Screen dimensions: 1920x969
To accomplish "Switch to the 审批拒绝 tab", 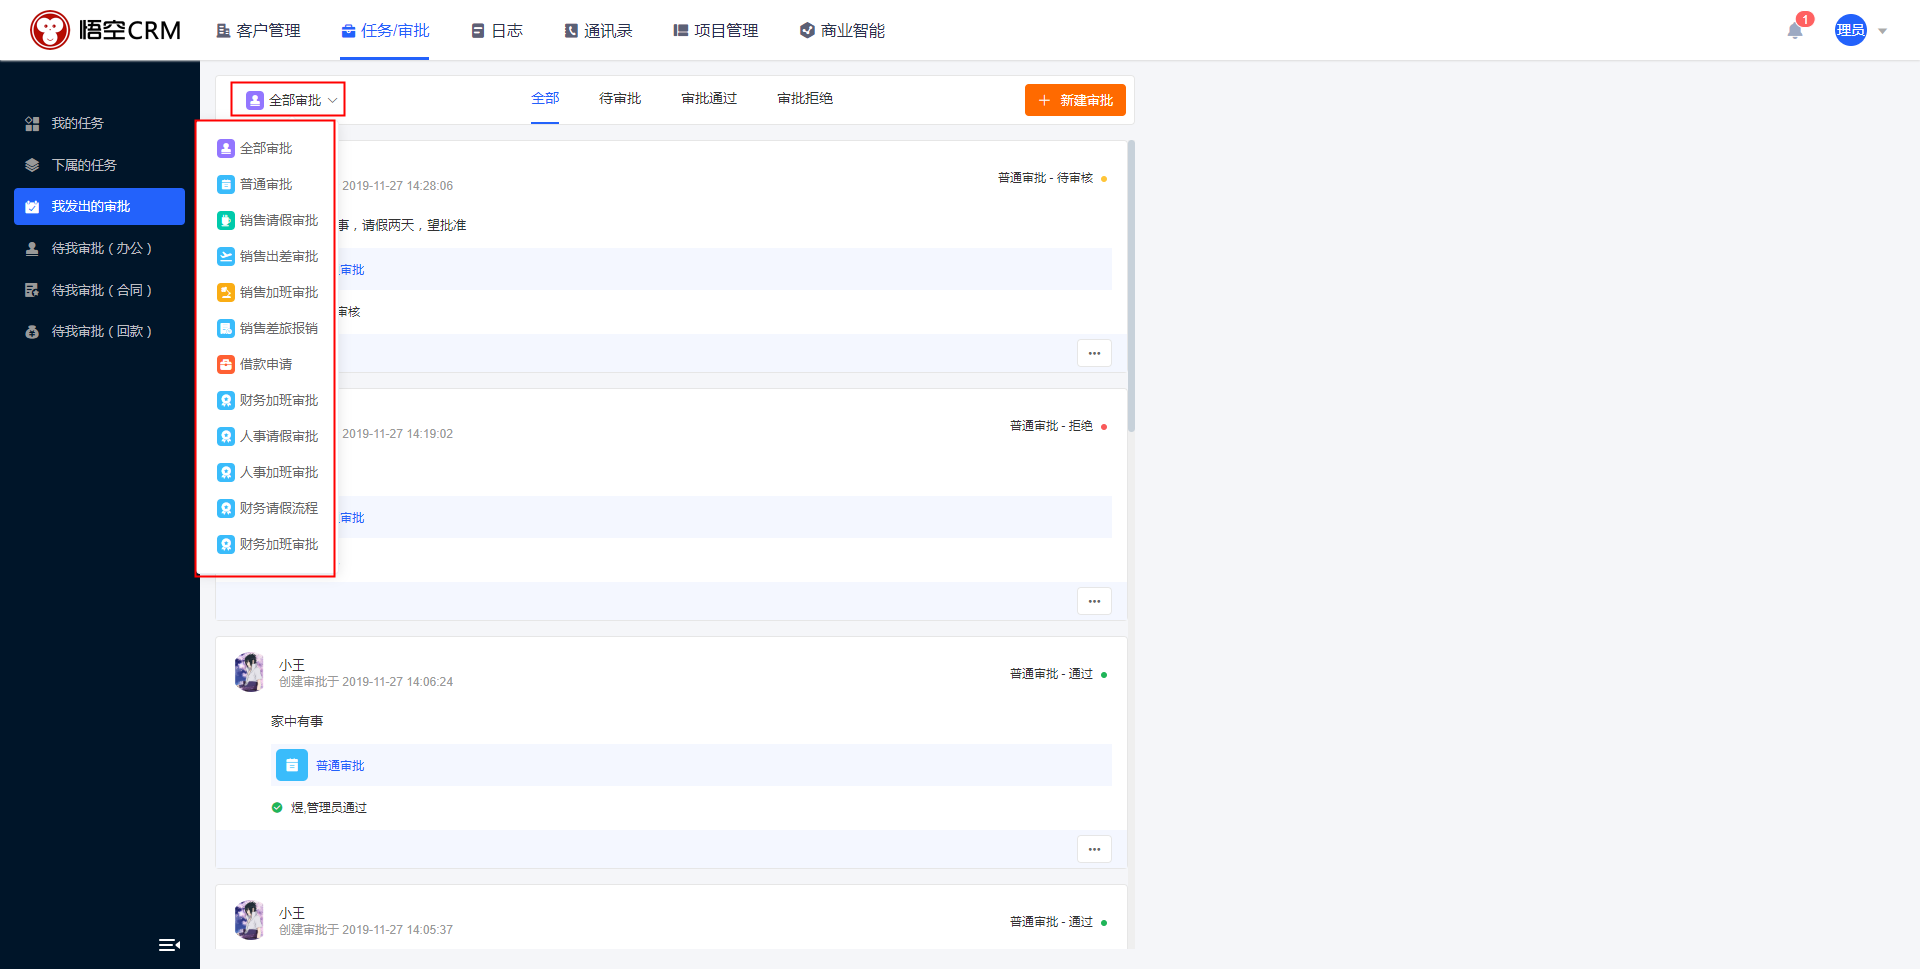I will 804,98.
